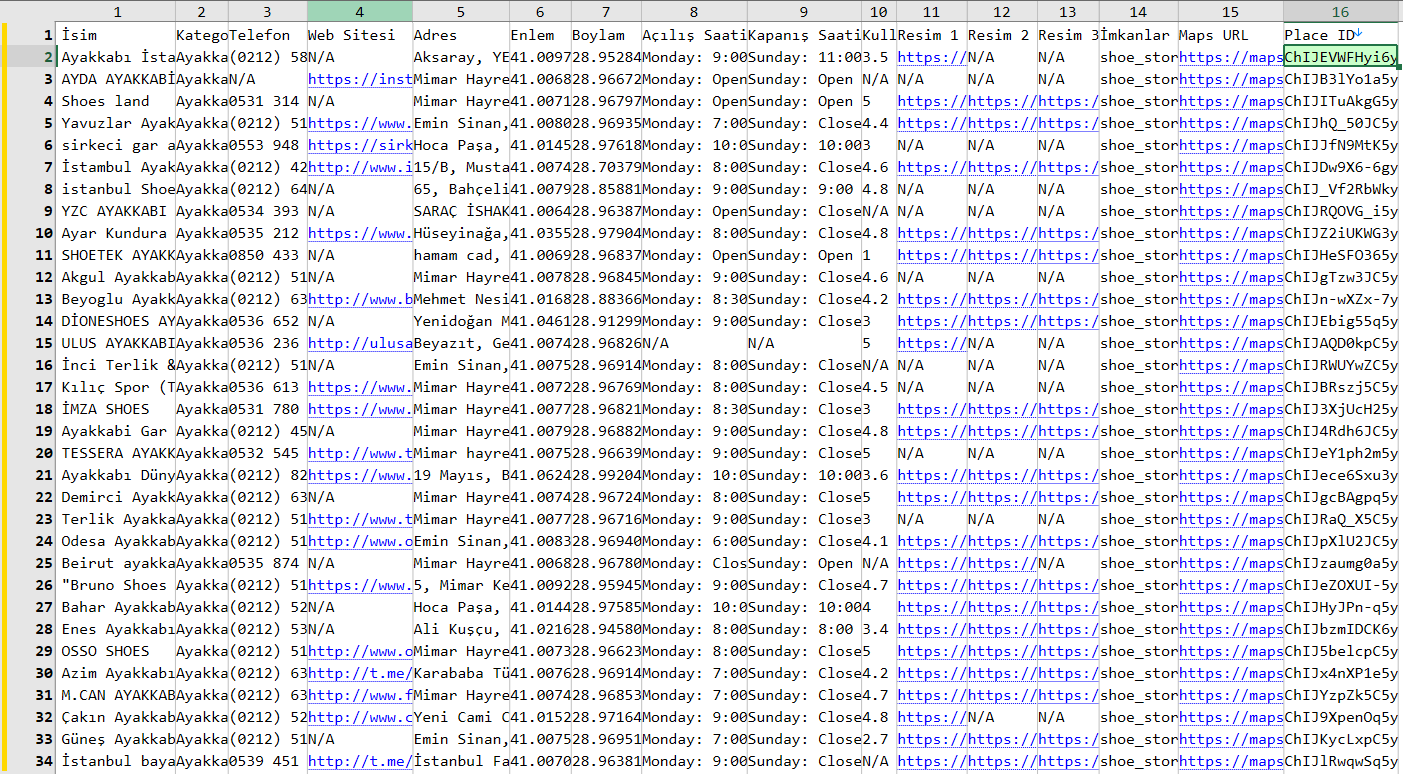Select the Hüseyinağa address cell
Viewport: 1403px width, 774px height.
pyautogui.click(x=461, y=233)
